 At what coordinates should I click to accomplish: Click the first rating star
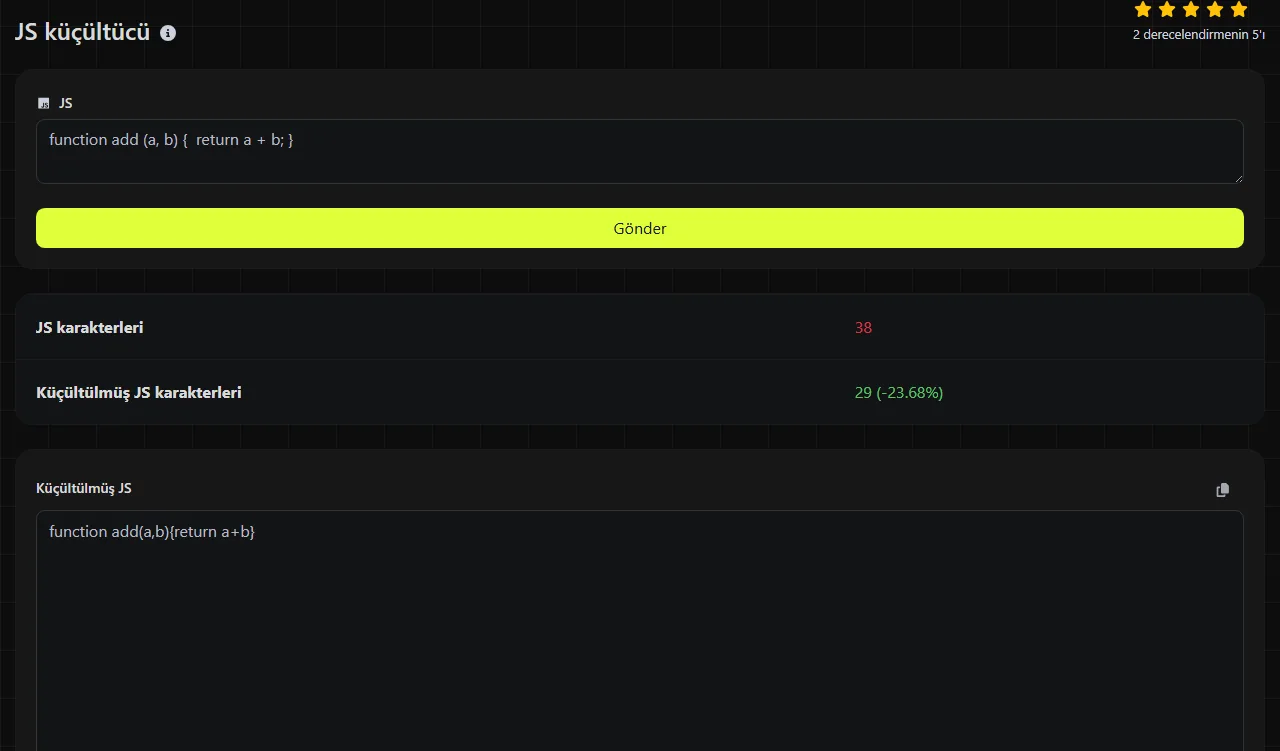(x=1143, y=10)
